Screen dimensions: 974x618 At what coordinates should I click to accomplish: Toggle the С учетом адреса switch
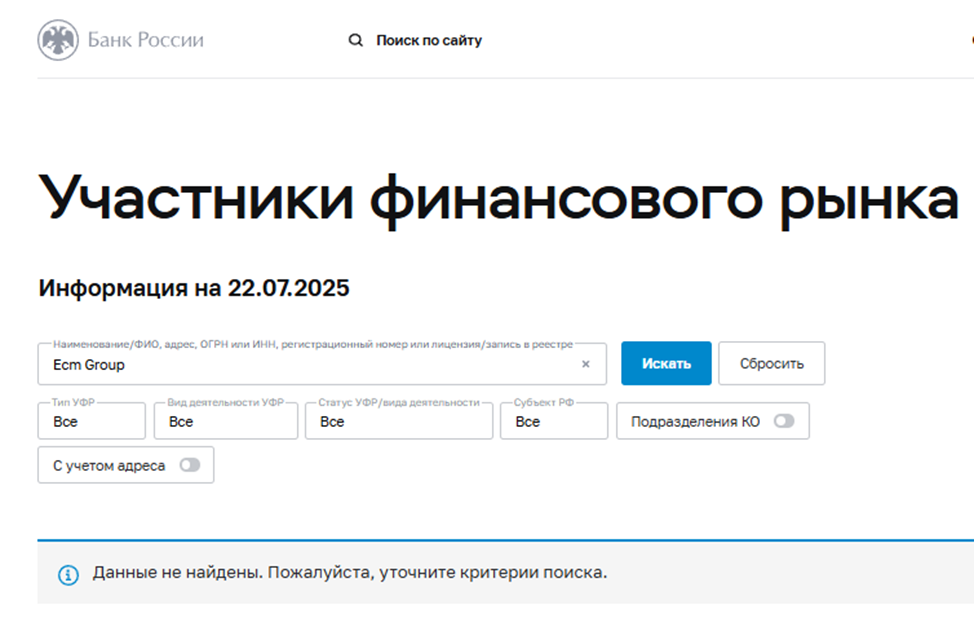click(x=189, y=465)
